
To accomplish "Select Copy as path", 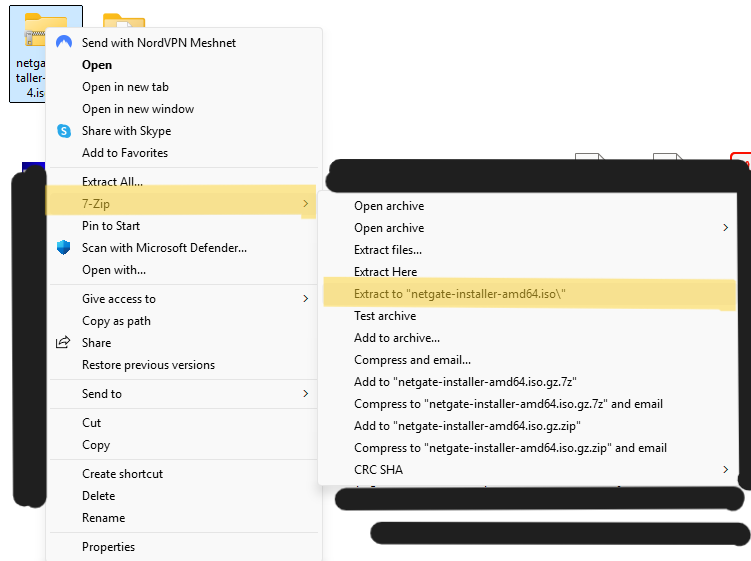I will (184, 321).
